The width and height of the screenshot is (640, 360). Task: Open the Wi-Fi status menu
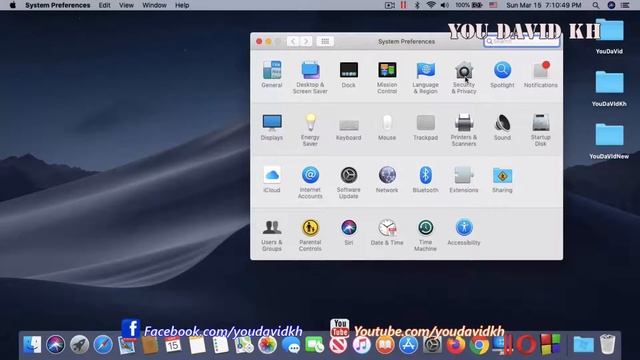pos(431,5)
